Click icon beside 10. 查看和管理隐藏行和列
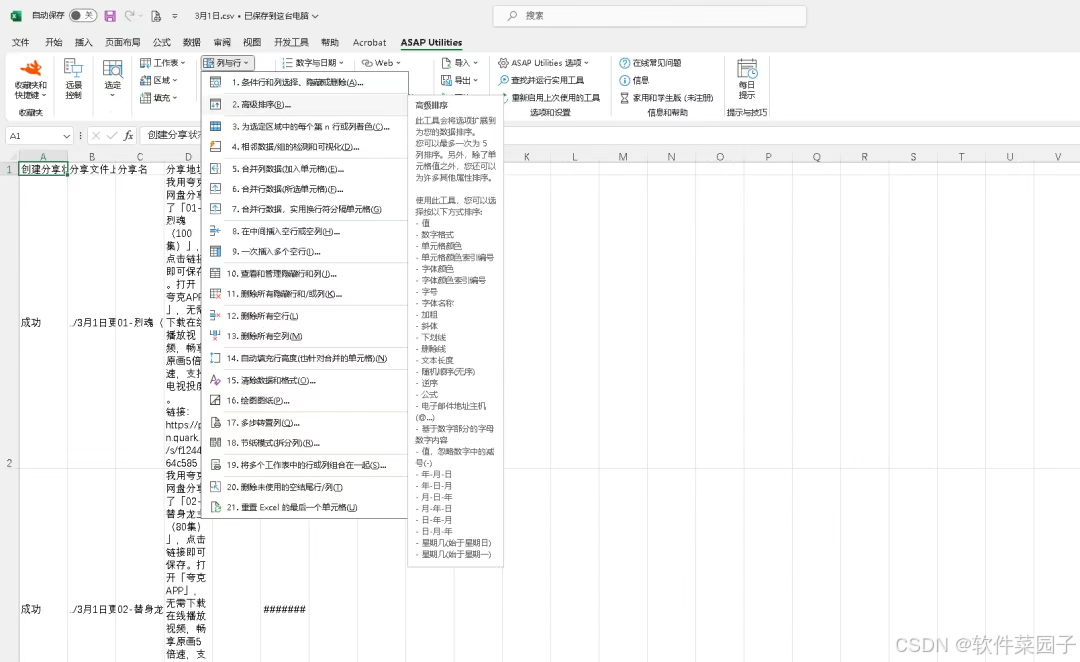The height and width of the screenshot is (662, 1080). [x=216, y=273]
